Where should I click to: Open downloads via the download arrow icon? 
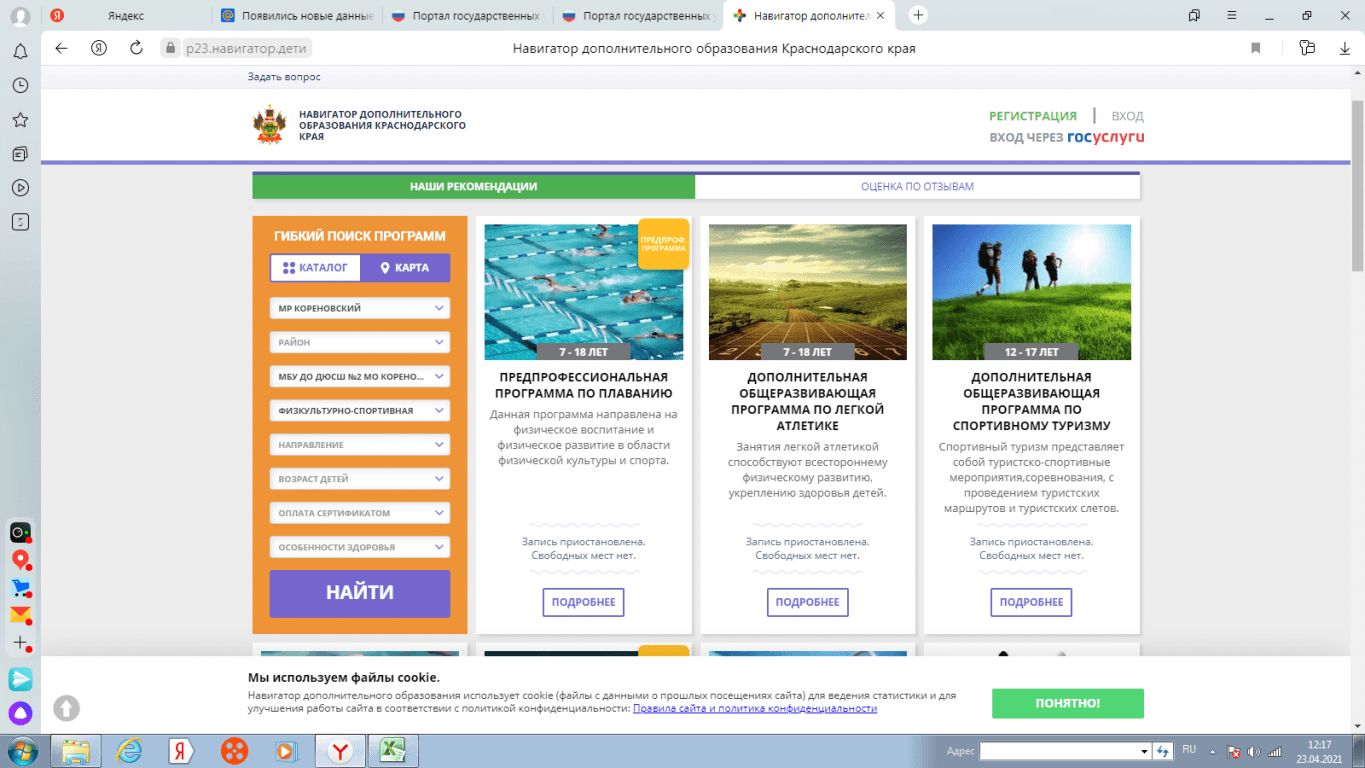(x=1344, y=48)
